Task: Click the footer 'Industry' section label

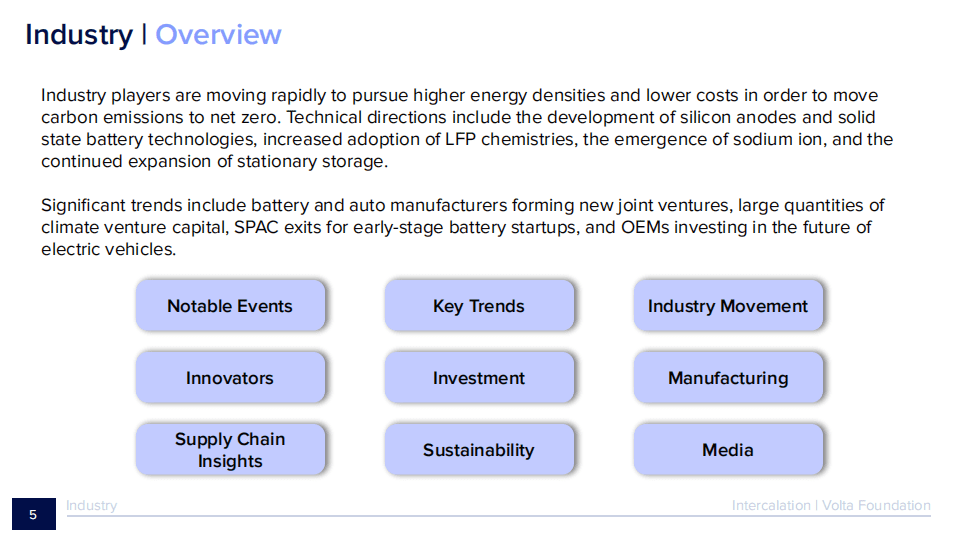Action: [x=91, y=506]
